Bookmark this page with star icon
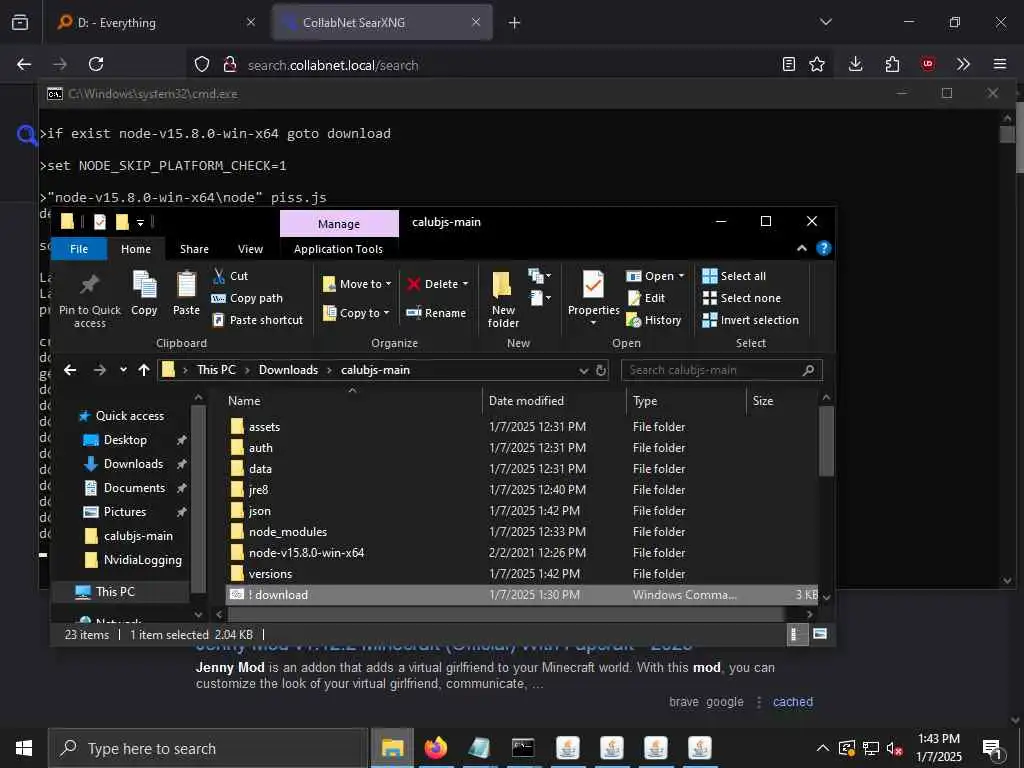Viewport: 1024px width, 768px height. (x=817, y=64)
